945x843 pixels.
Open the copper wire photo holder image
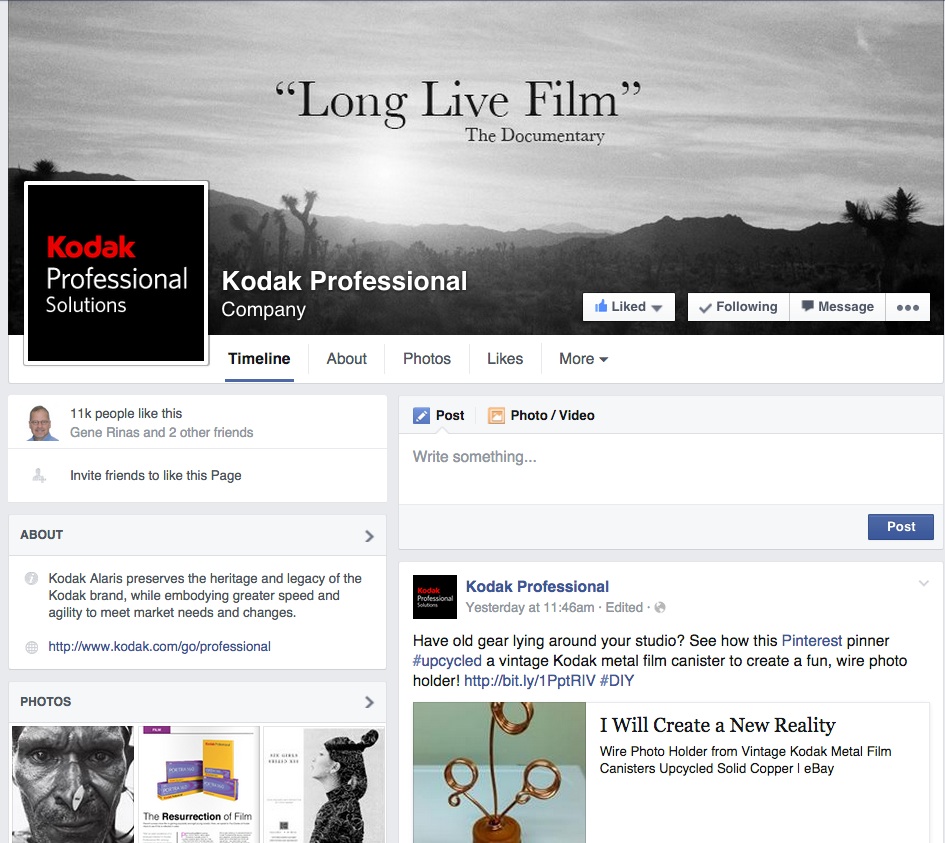[500, 772]
